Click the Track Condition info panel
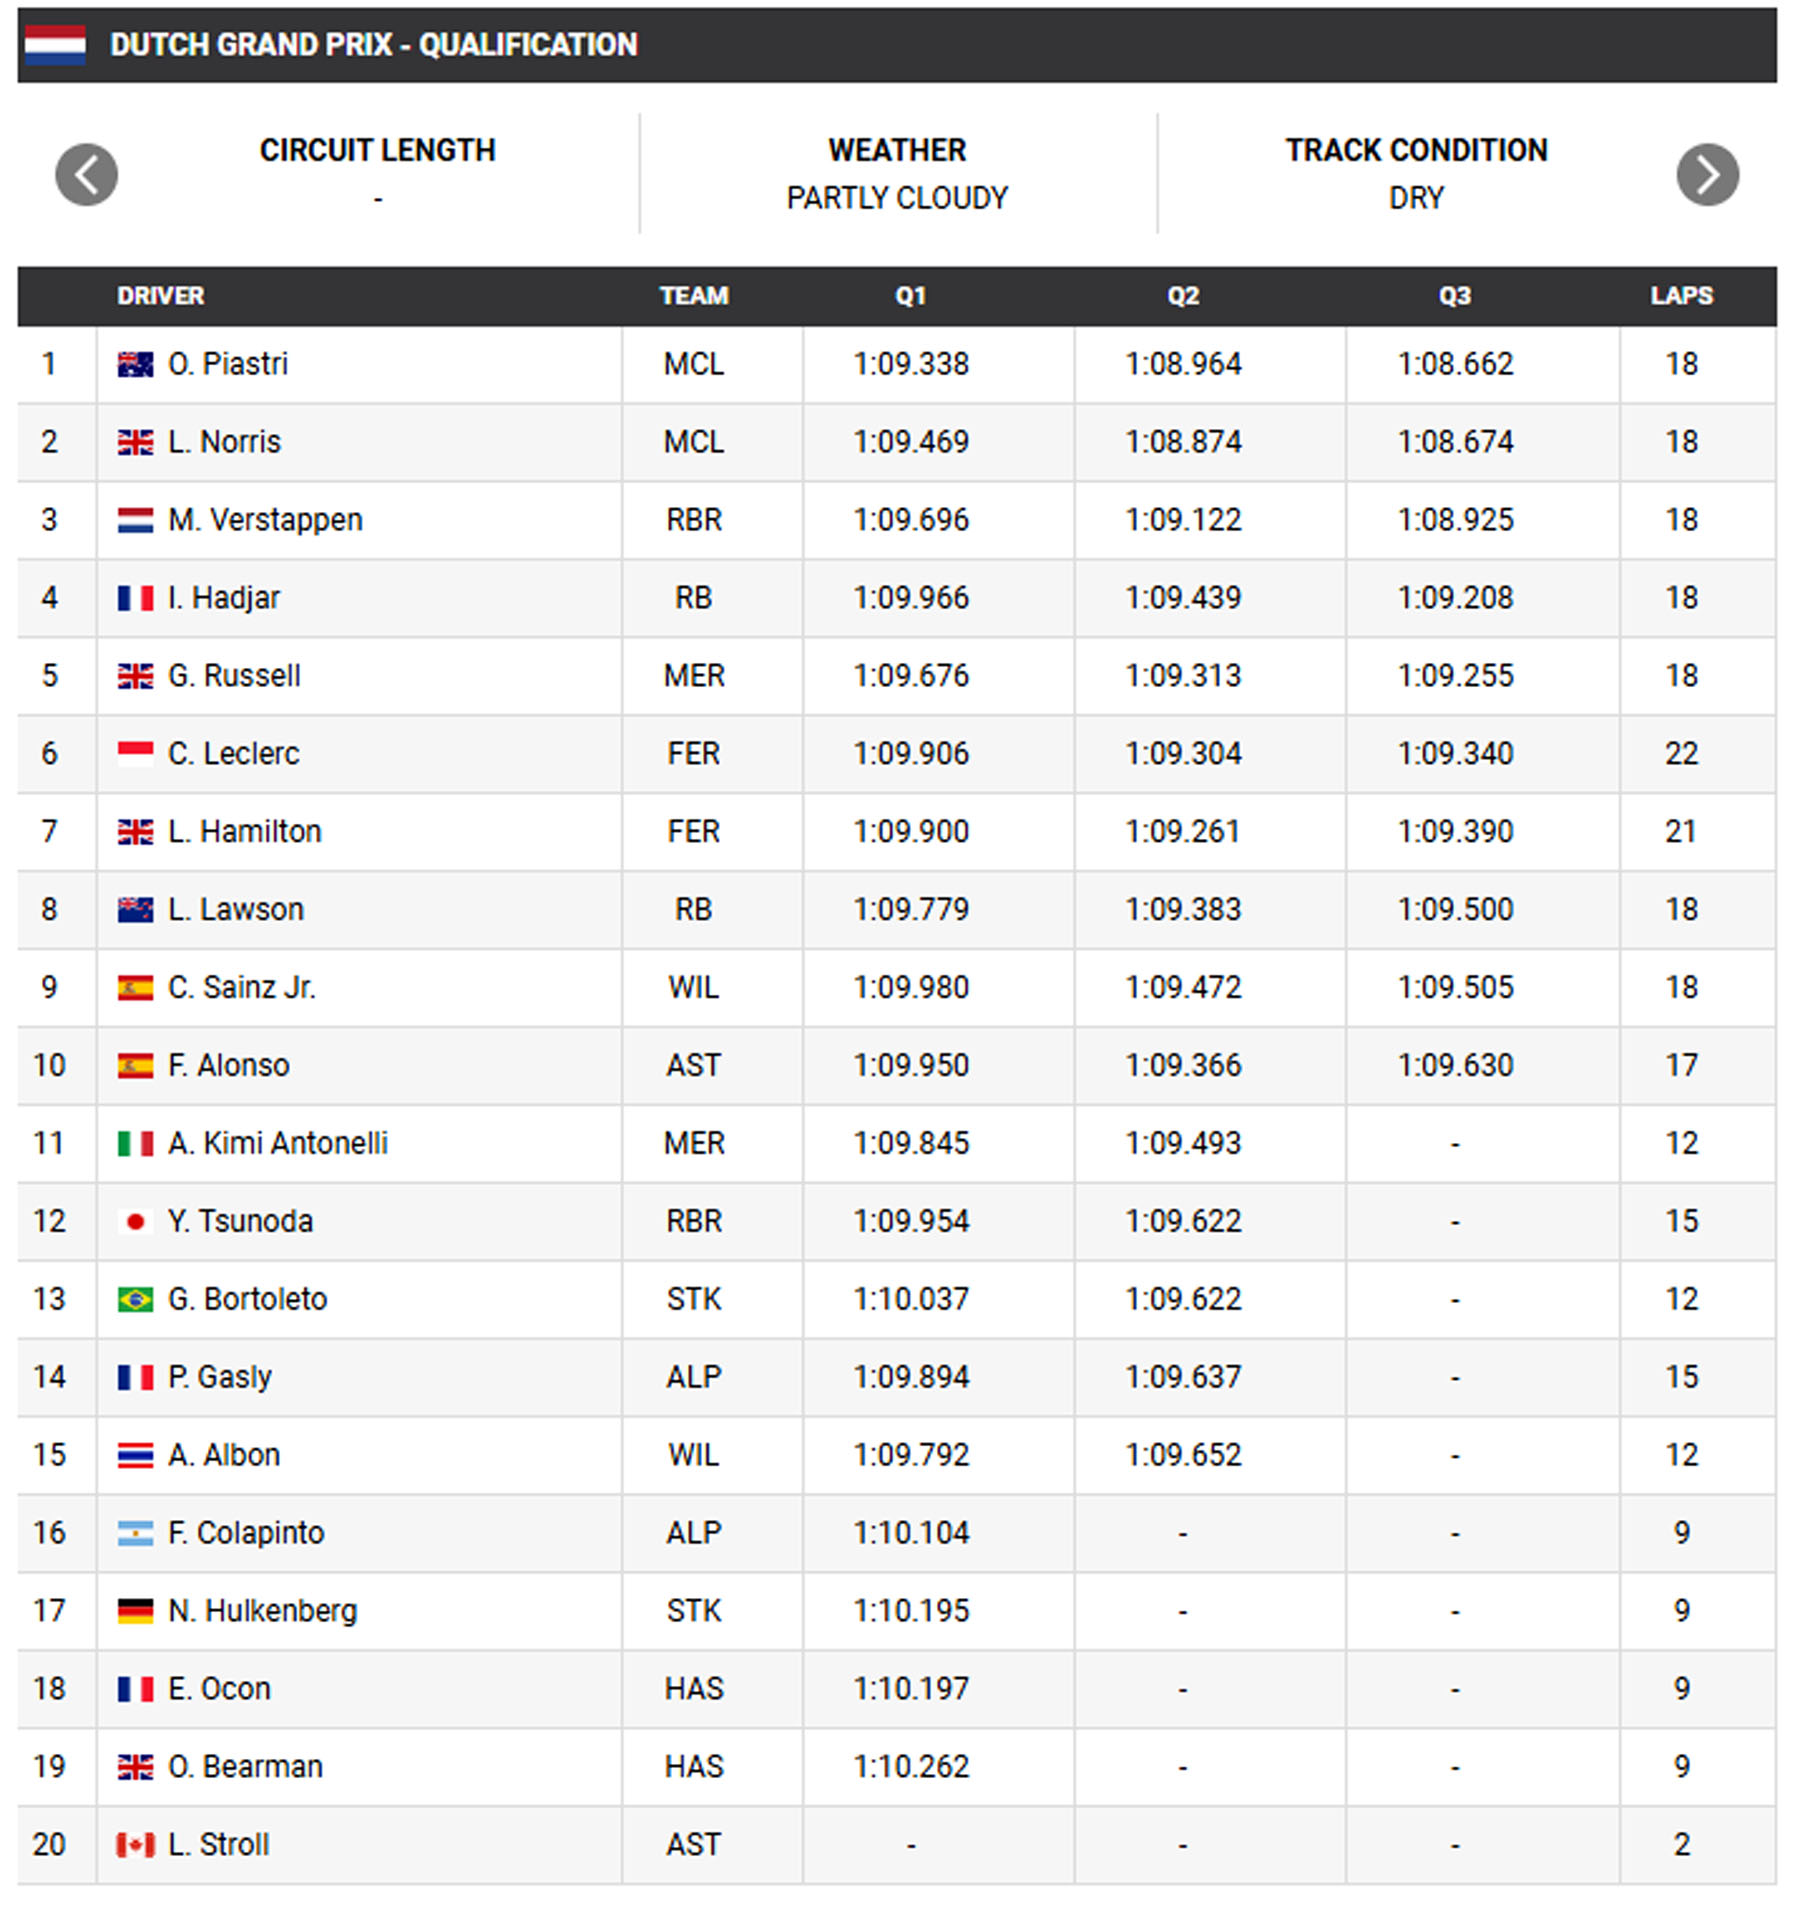Image resolution: width=1800 pixels, height=1908 pixels. [1416, 174]
